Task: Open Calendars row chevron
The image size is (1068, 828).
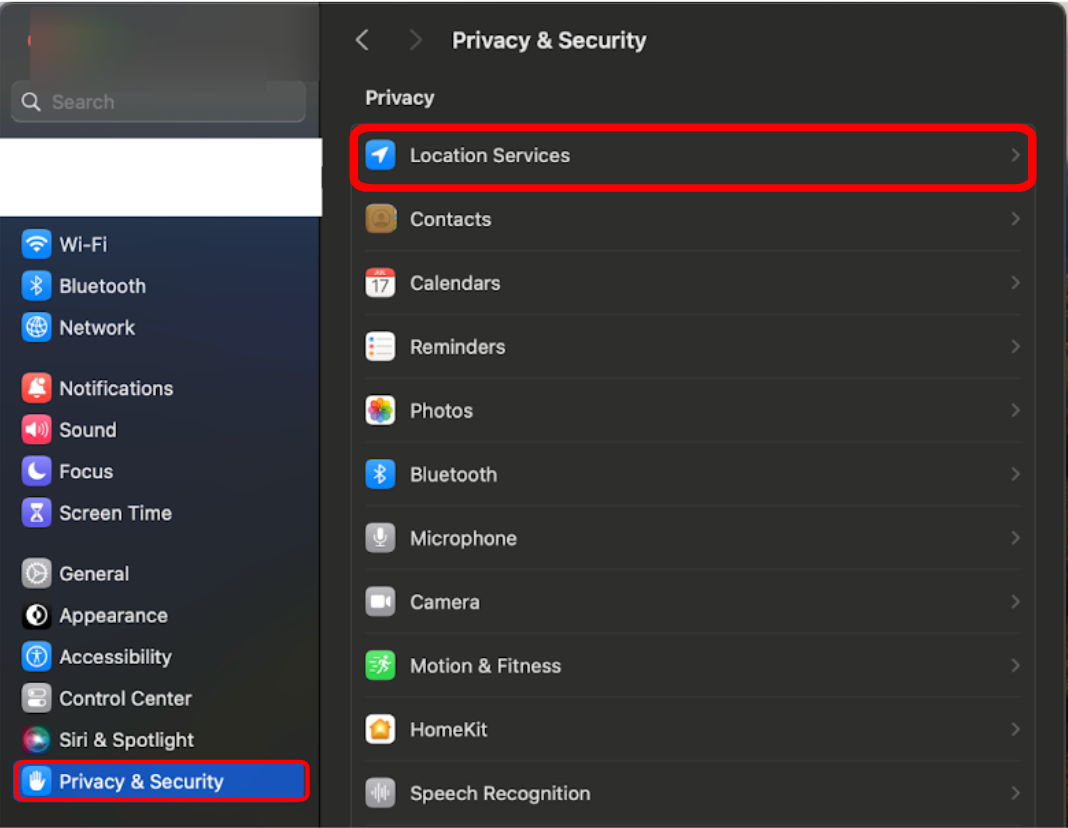Action: [x=1015, y=283]
